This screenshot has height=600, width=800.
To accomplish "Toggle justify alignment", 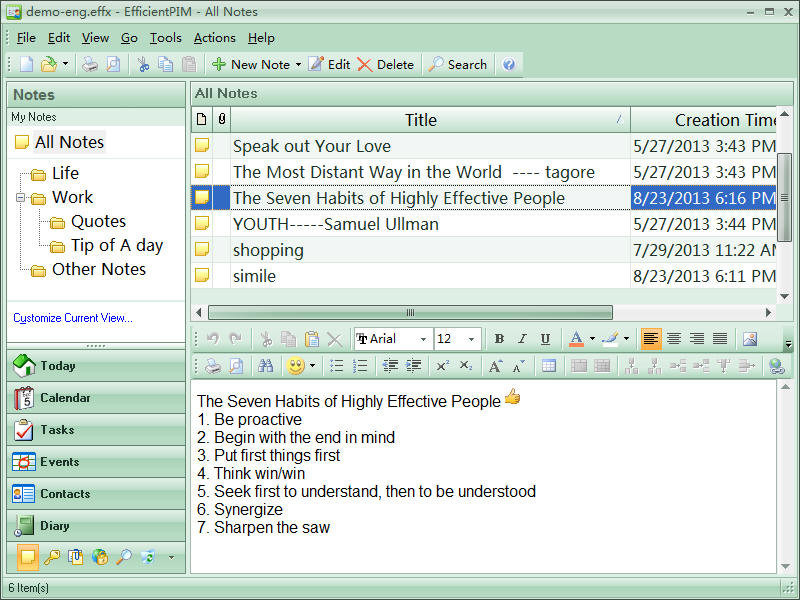I will pos(720,339).
